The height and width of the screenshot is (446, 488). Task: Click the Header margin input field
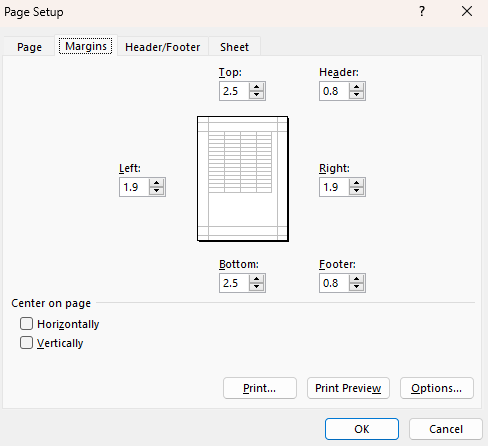[334, 91]
